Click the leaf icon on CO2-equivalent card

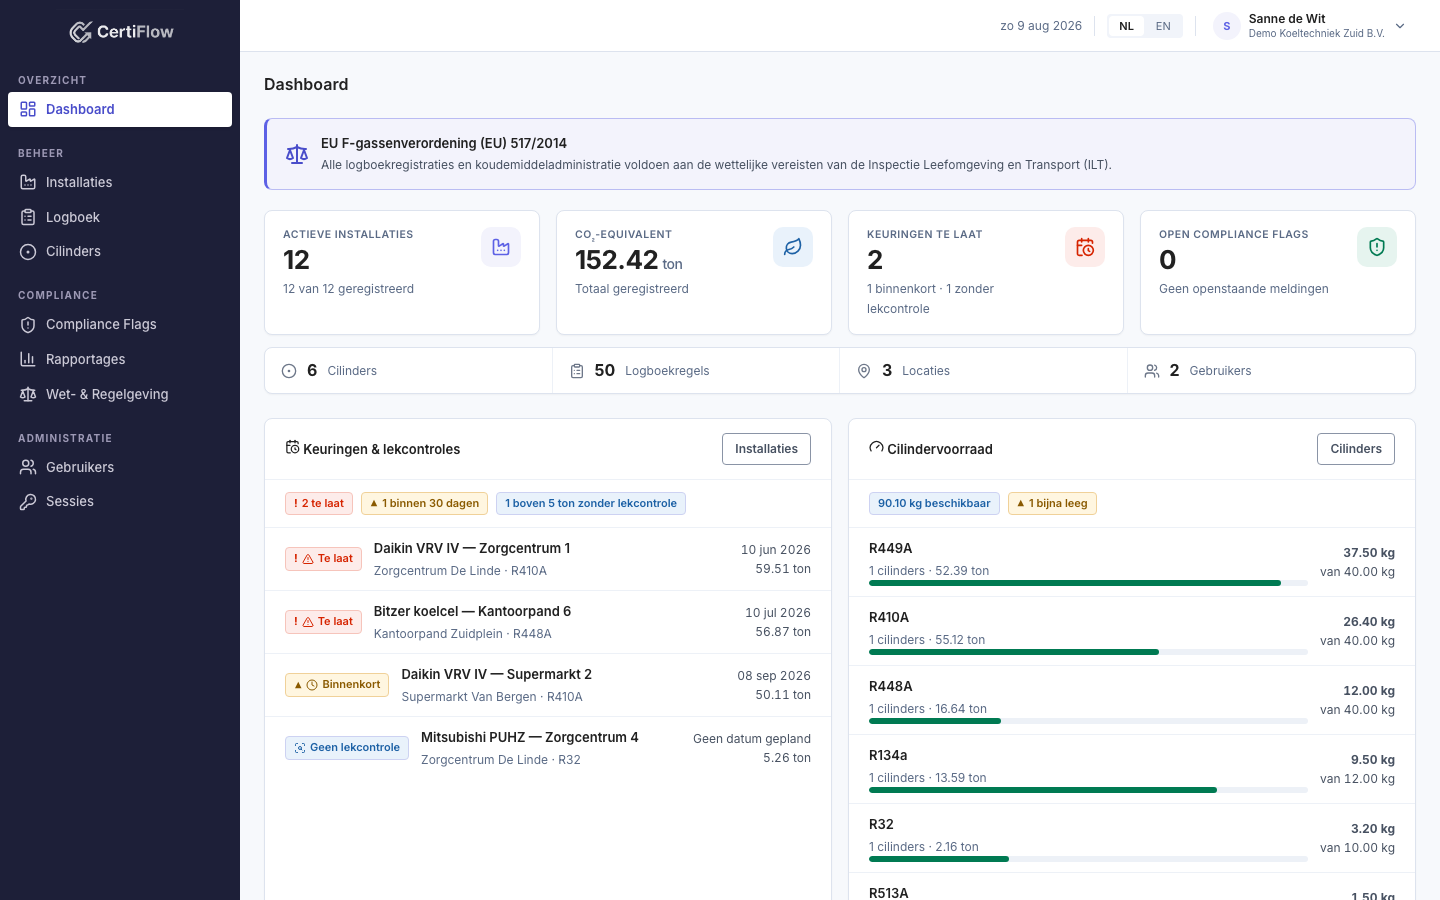793,247
